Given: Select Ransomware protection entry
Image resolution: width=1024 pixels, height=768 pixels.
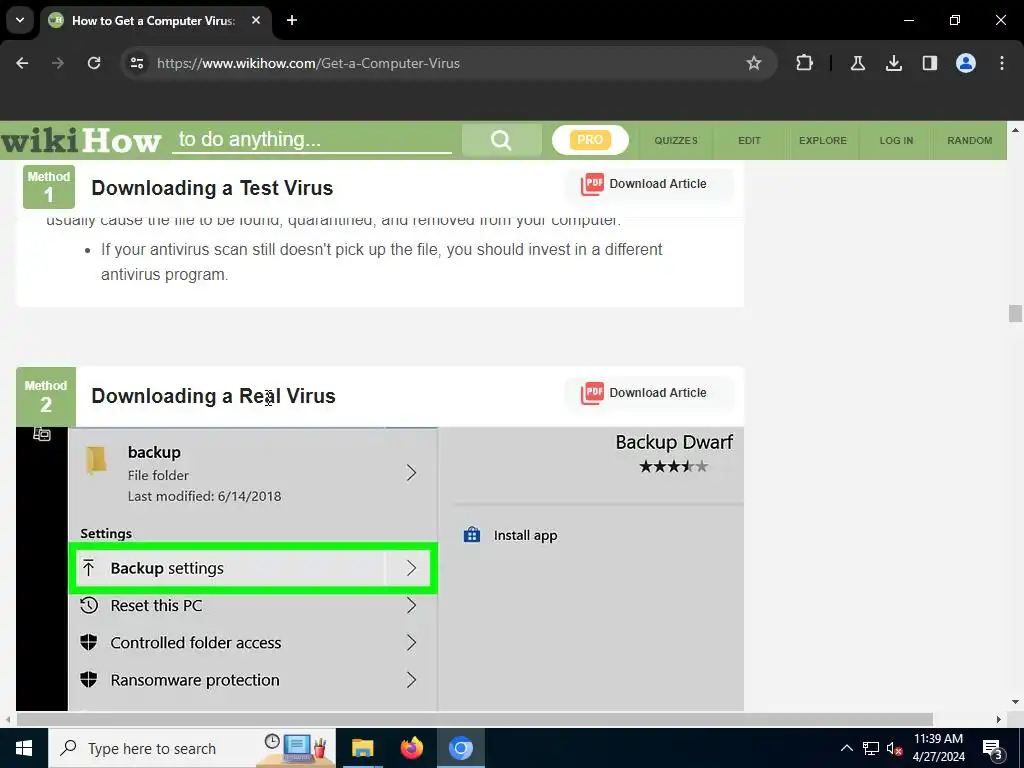Looking at the screenshot, I should [x=253, y=680].
